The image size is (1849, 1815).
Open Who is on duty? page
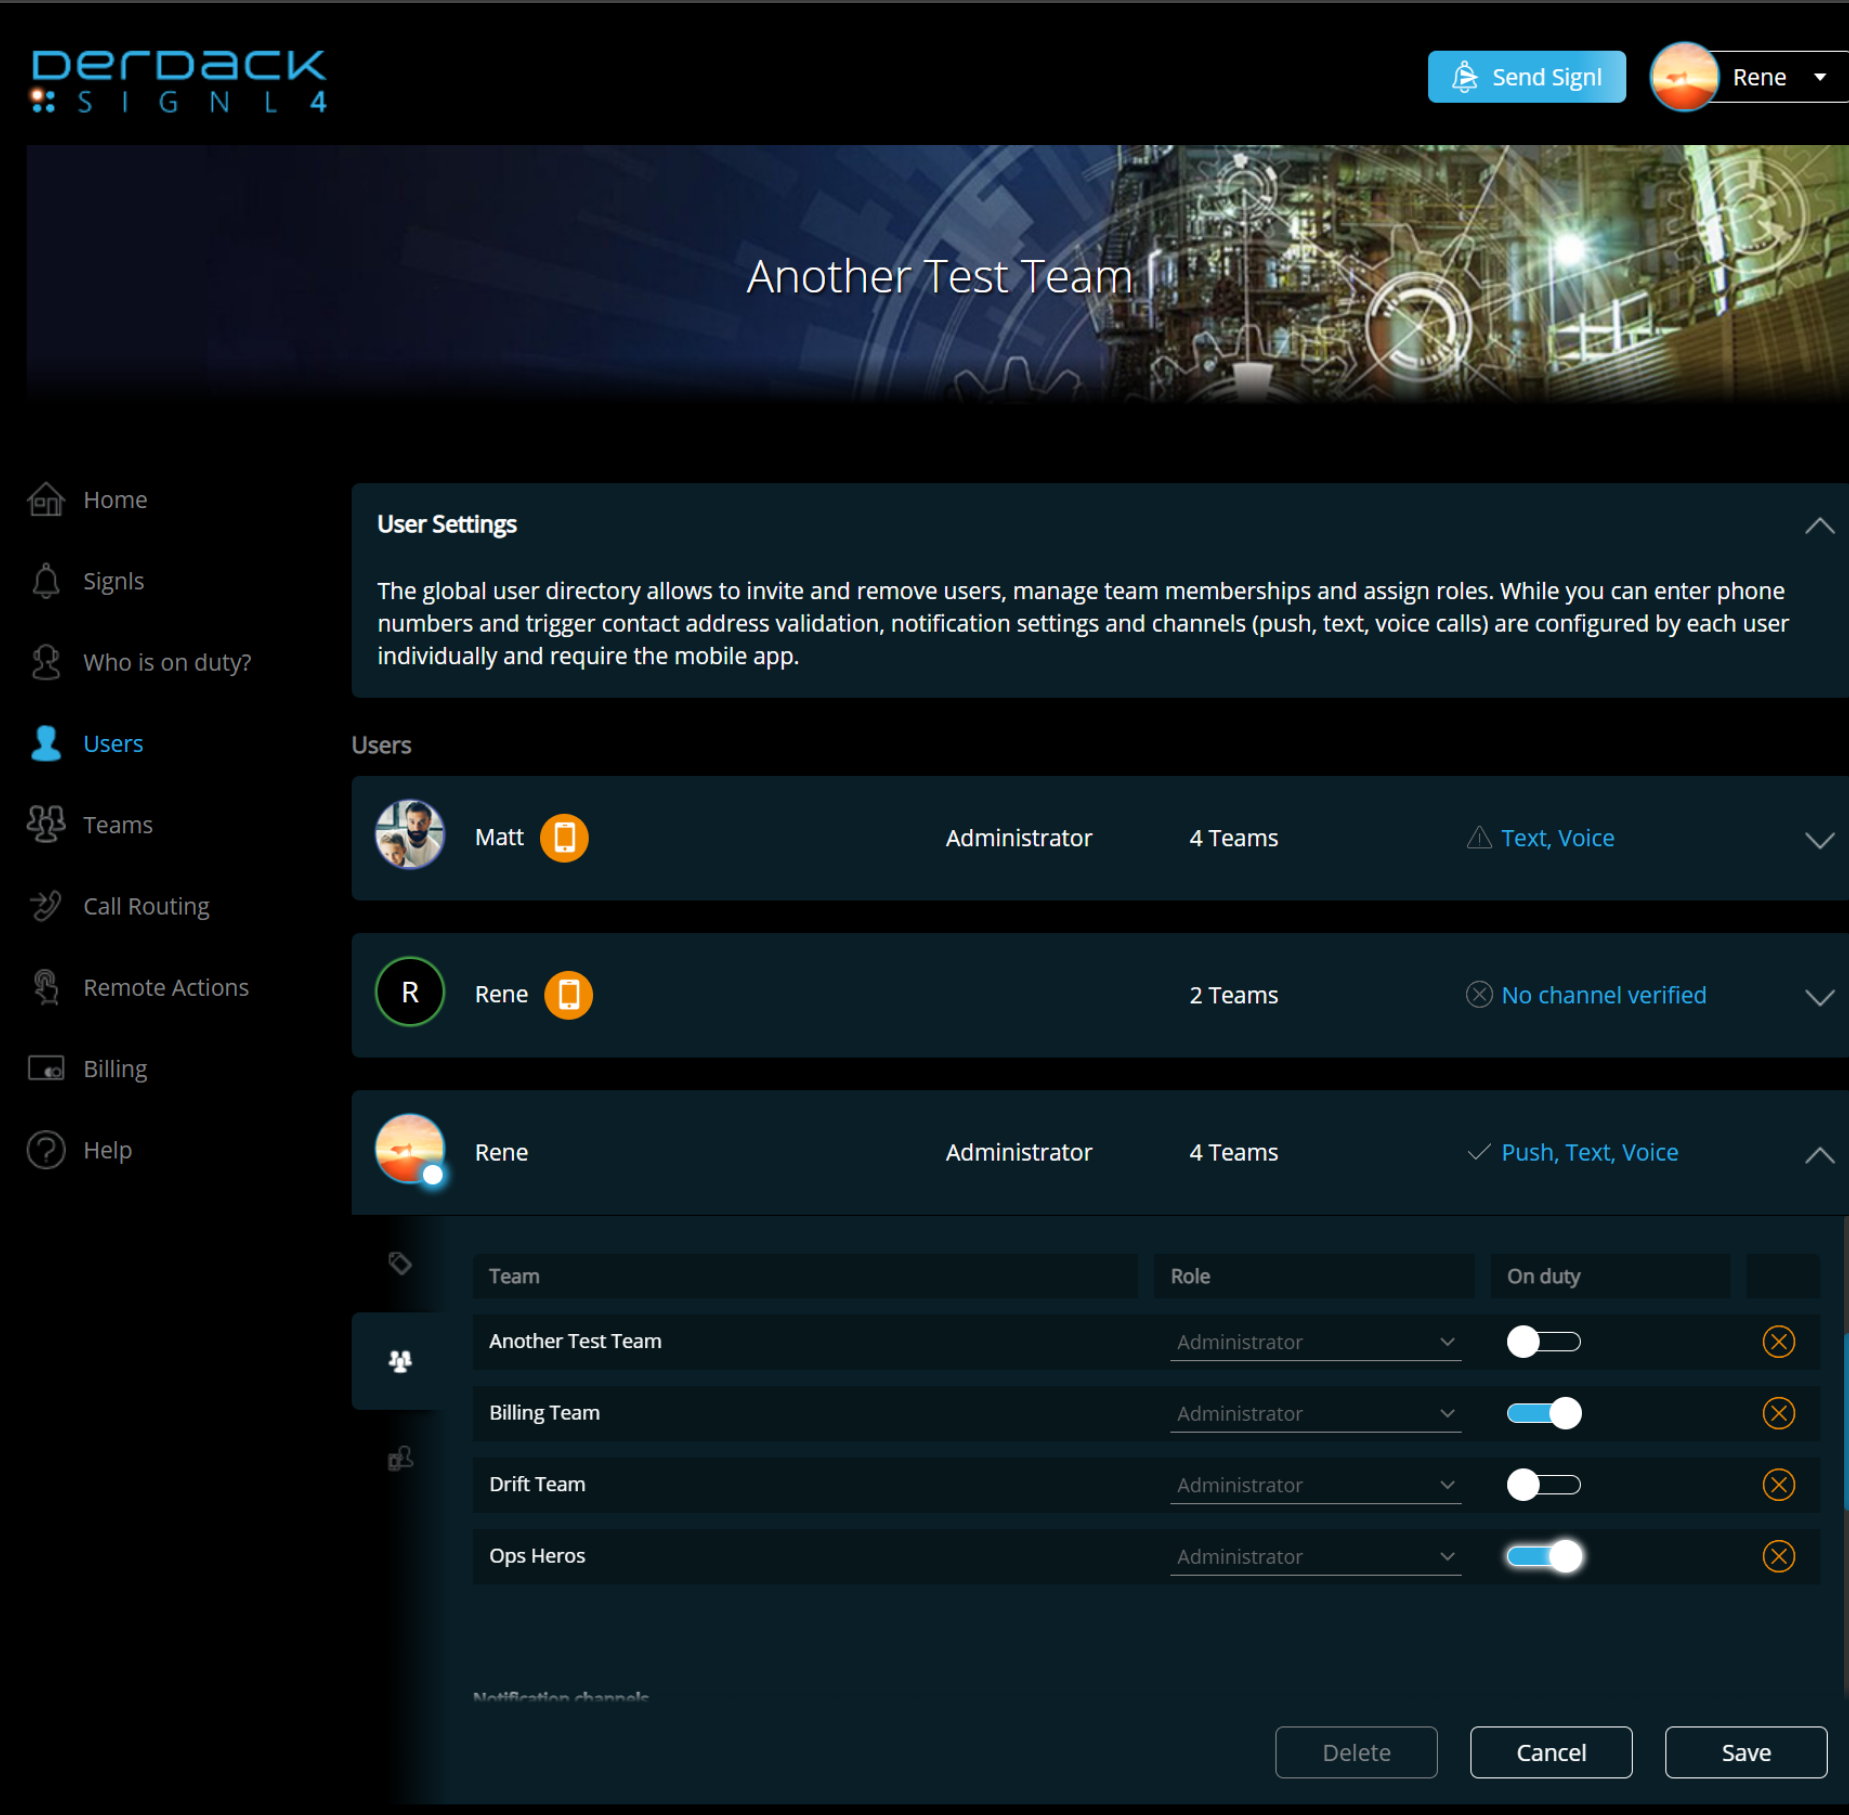(x=167, y=662)
